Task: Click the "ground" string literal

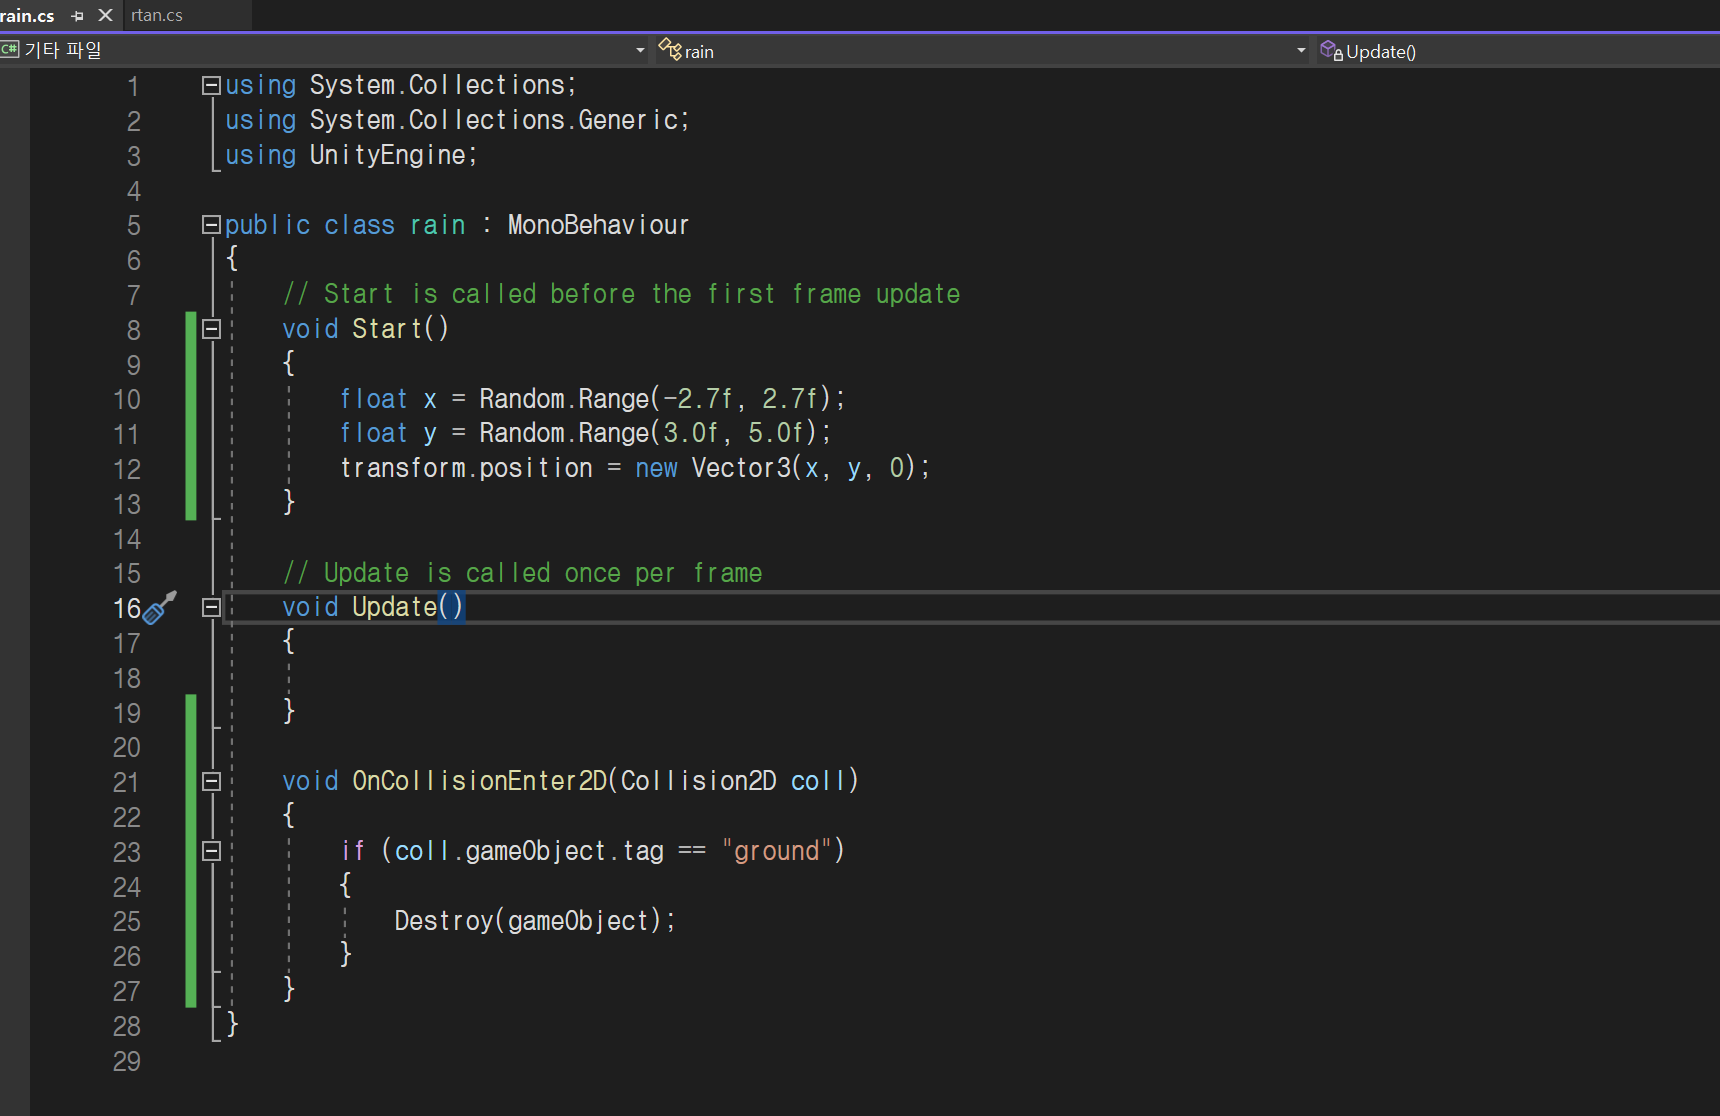Action: [x=777, y=851]
